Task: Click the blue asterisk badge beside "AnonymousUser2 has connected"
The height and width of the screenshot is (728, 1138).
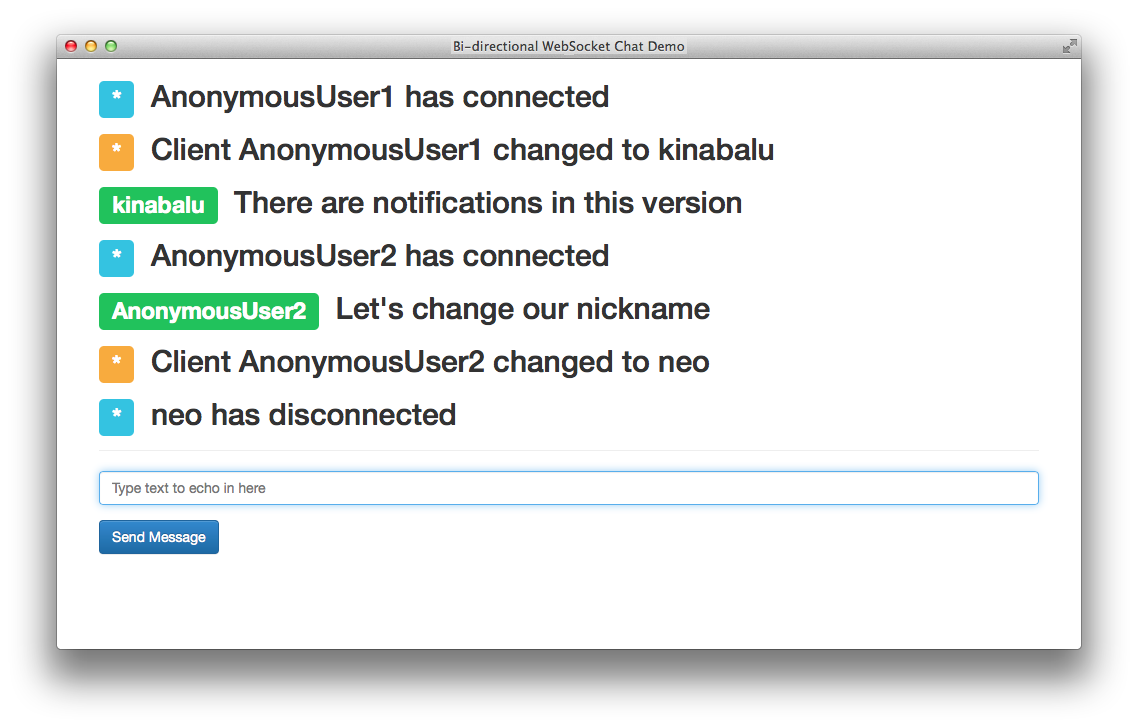Action: [116, 258]
